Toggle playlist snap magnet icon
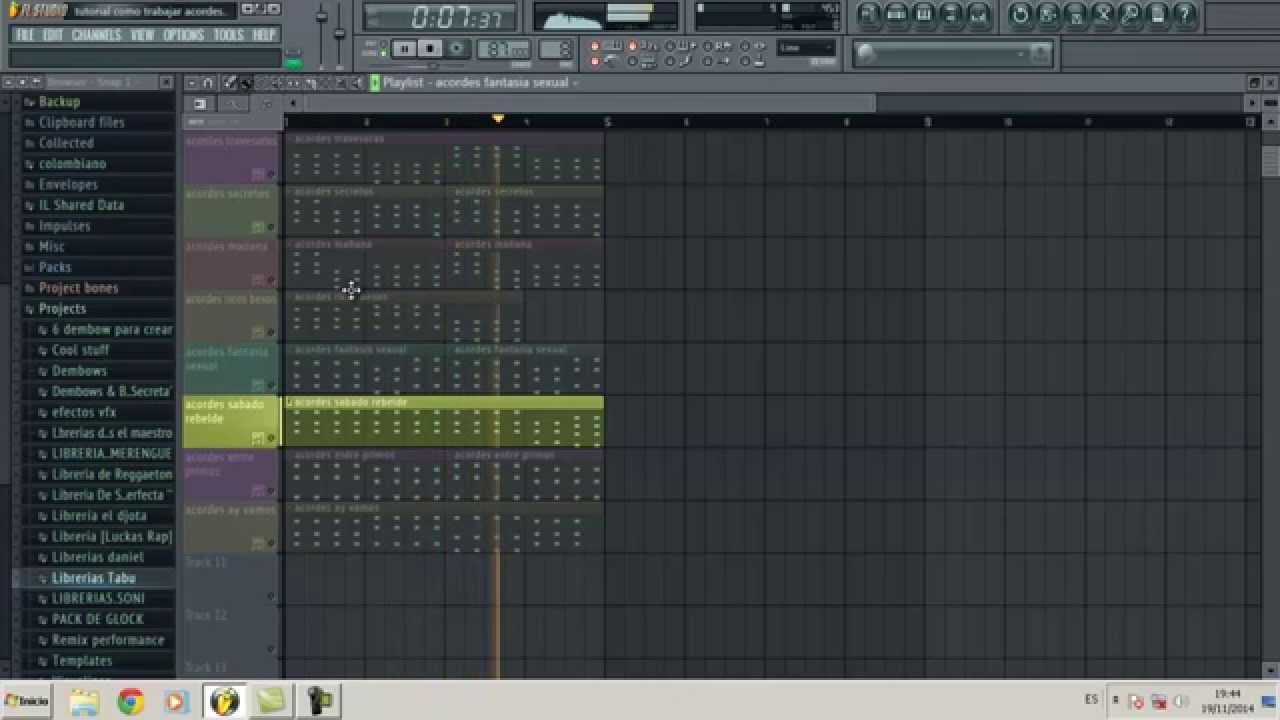This screenshot has height=720, width=1280. coord(208,83)
